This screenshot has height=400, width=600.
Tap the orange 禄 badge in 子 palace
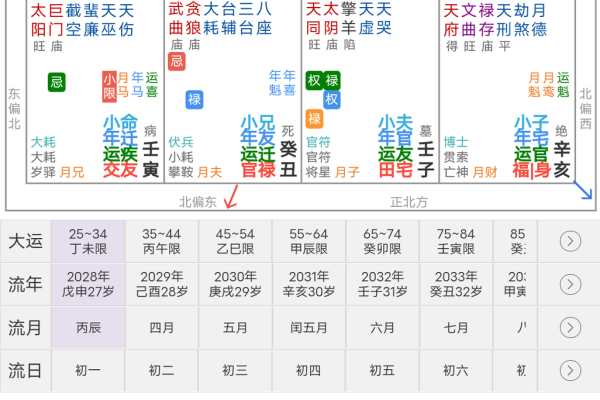pyautogui.click(x=314, y=119)
